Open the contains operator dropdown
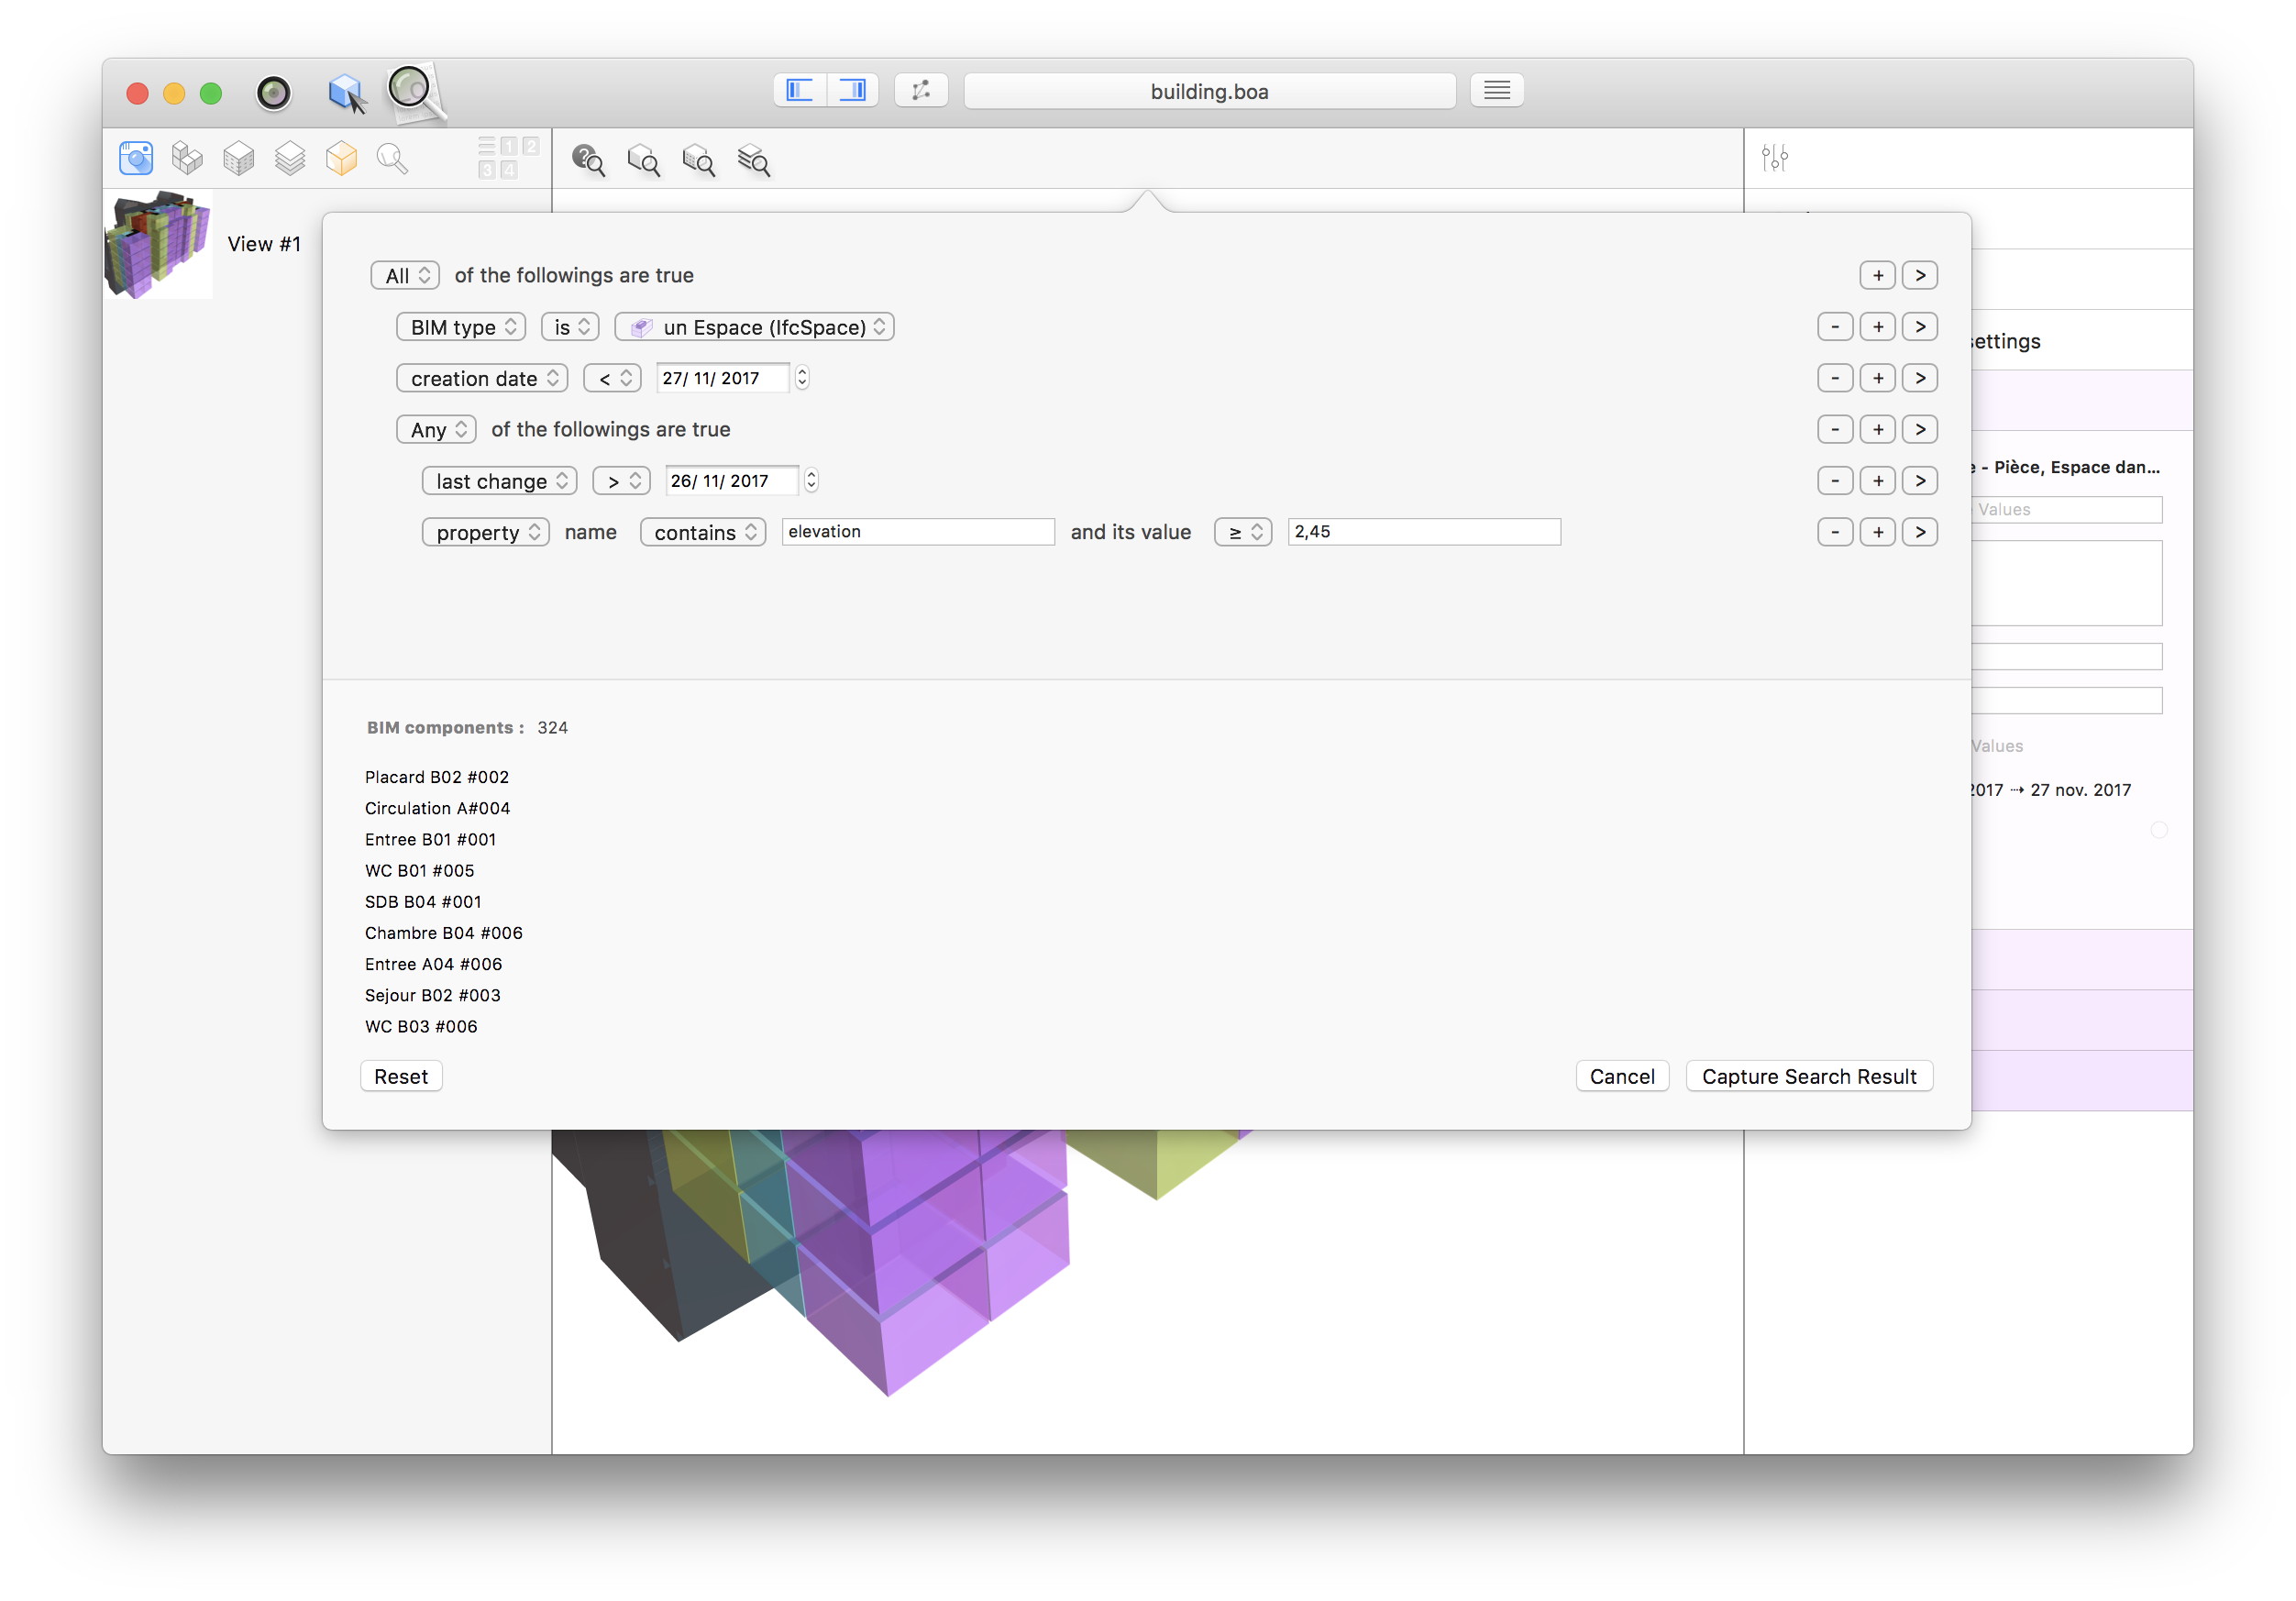Image resolution: width=2296 pixels, height=1601 pixels. point(703,532)
